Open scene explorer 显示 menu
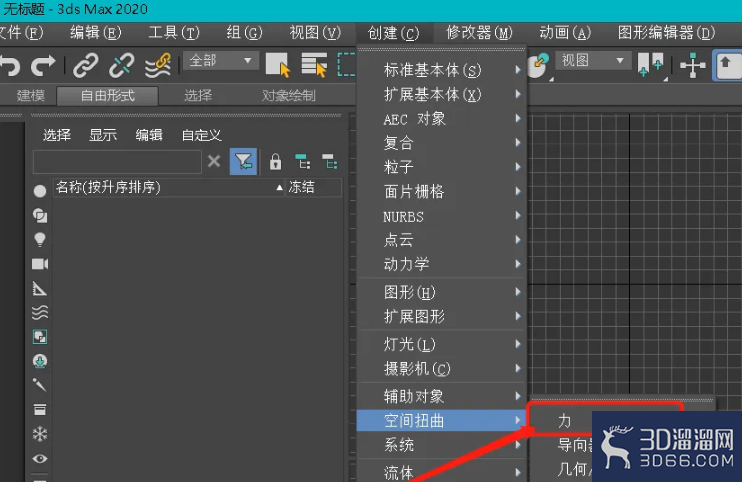Viewport: 742px width, 482px height. point(103,135)
